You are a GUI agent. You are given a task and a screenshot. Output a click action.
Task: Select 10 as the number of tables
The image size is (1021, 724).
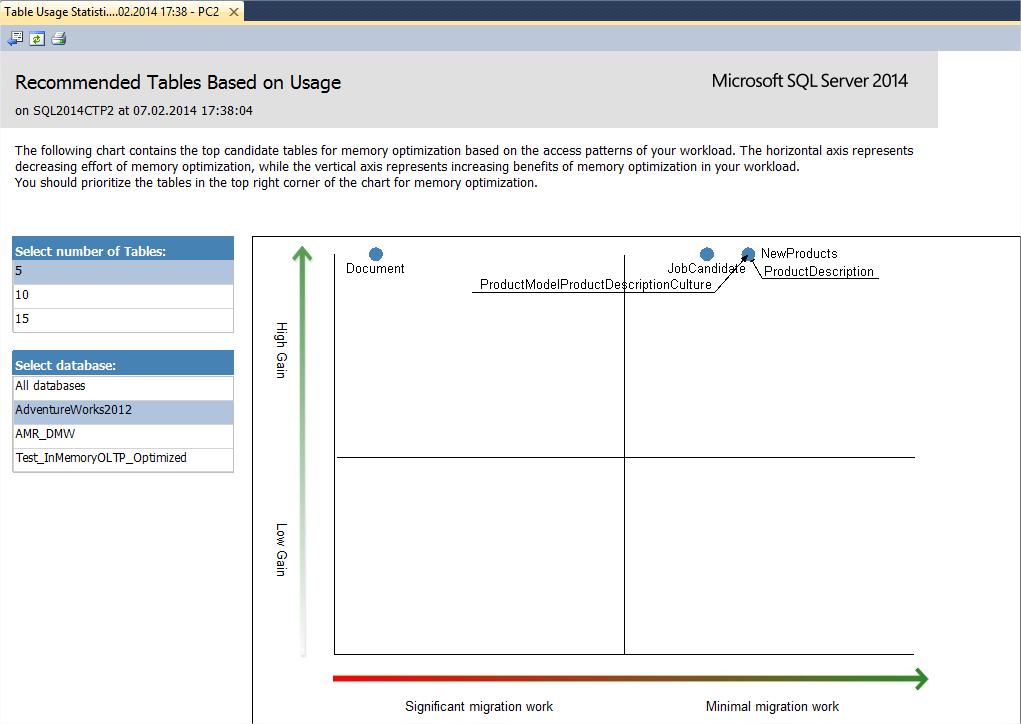tap(123, 296)
